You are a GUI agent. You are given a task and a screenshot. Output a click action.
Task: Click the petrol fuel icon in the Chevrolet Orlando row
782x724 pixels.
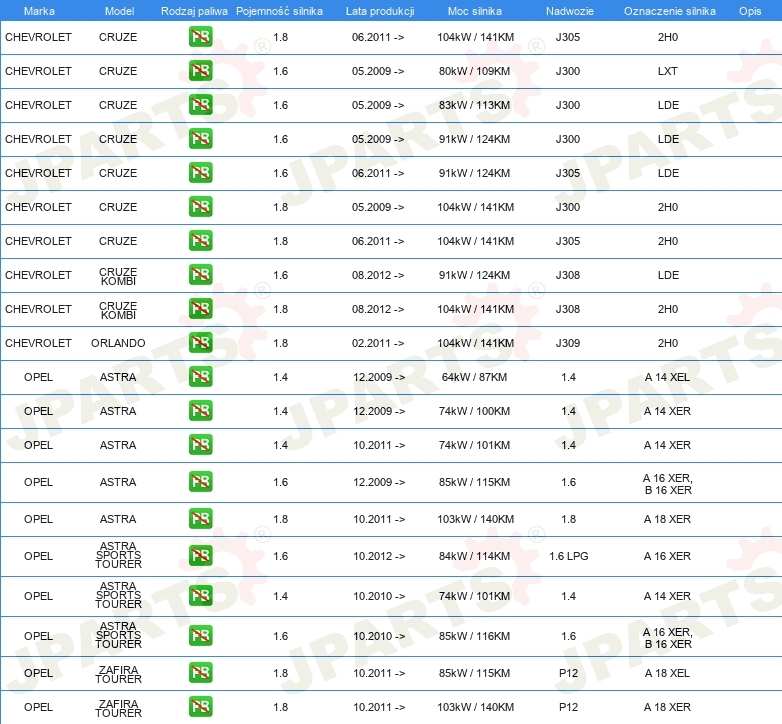coord(200,343)
